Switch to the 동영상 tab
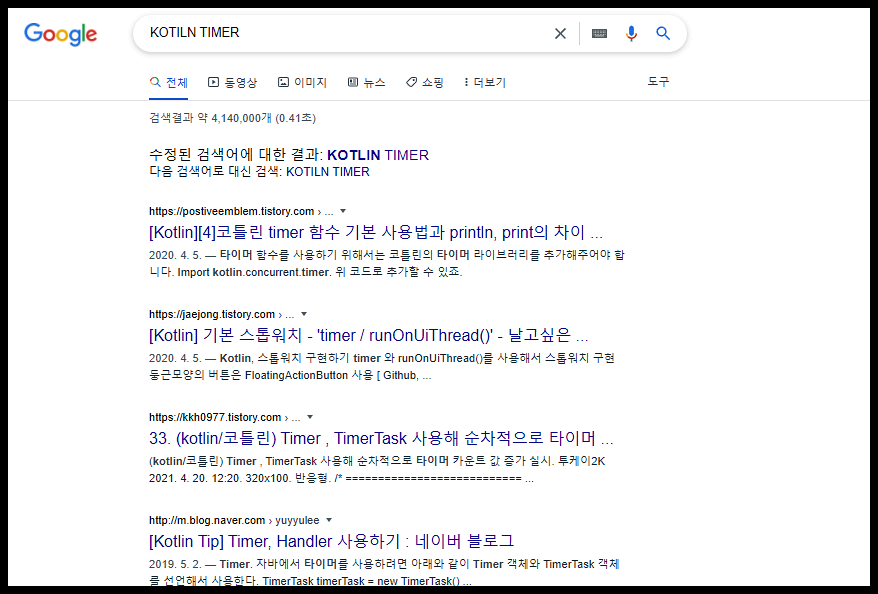Viewport: 878px width, 594px height. point(232,82)
